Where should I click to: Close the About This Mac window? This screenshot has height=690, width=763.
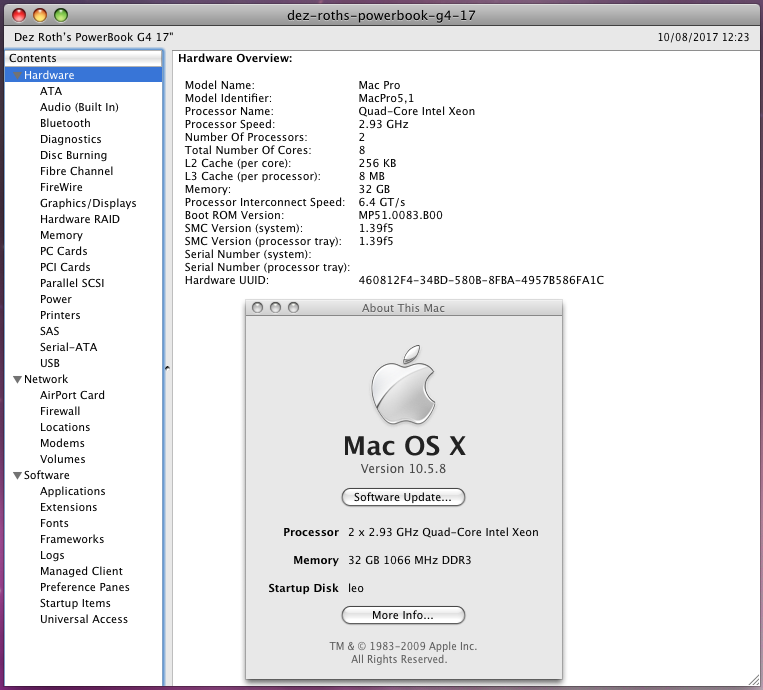258,308
